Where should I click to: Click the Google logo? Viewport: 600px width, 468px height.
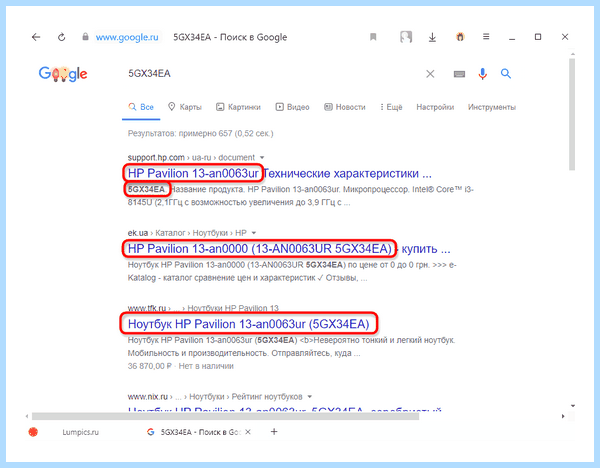[63, 73]
